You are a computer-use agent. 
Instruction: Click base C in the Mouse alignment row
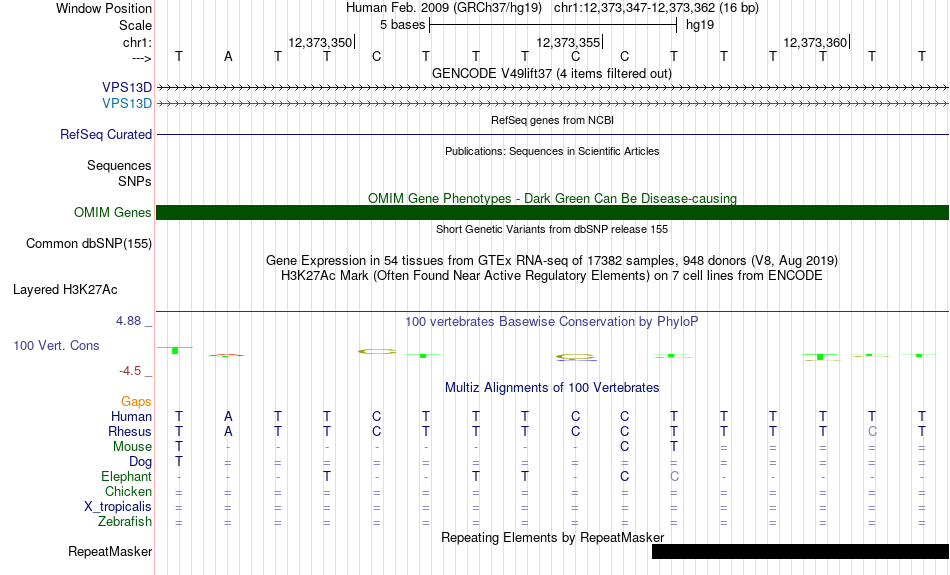tap(625, 447)
